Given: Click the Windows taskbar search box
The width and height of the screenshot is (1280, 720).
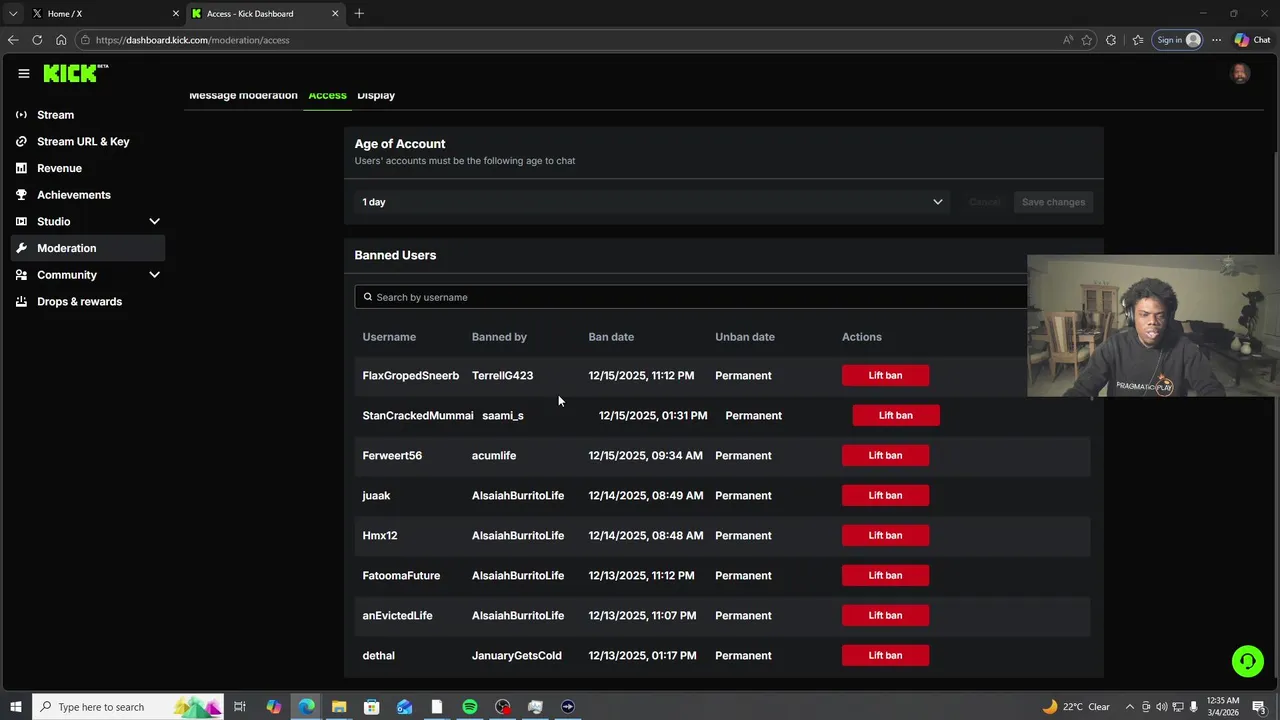Looking at the screenshot, I should pos(130,707).
